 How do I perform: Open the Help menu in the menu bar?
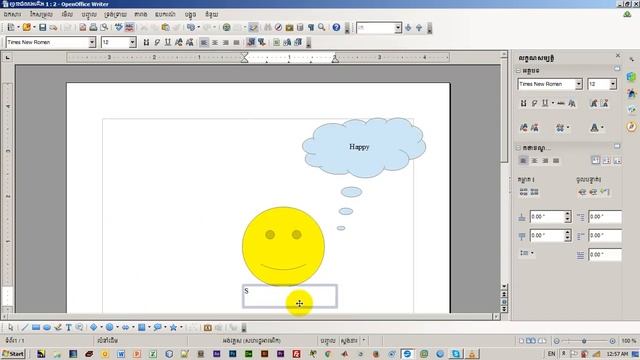pos(211,14)
